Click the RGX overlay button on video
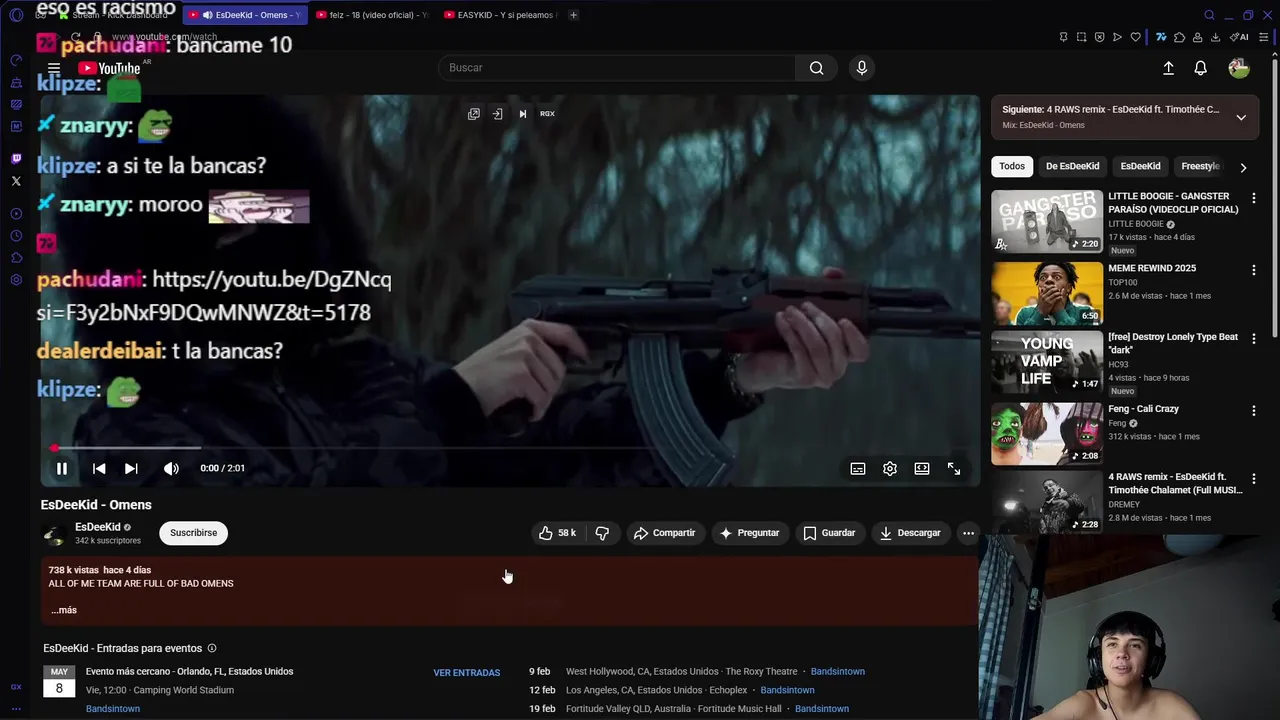The image size is (1280, 720). tap(547, 114)
